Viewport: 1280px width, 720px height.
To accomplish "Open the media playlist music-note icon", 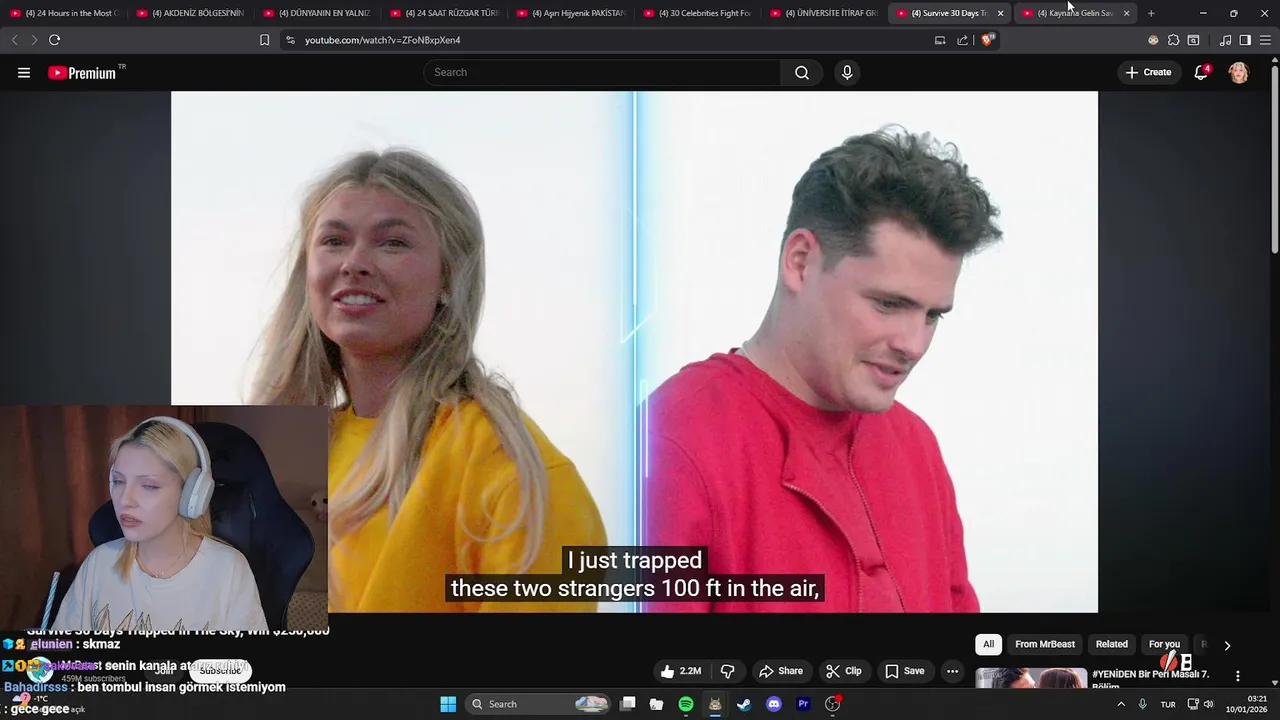I will coord(1225,40).
